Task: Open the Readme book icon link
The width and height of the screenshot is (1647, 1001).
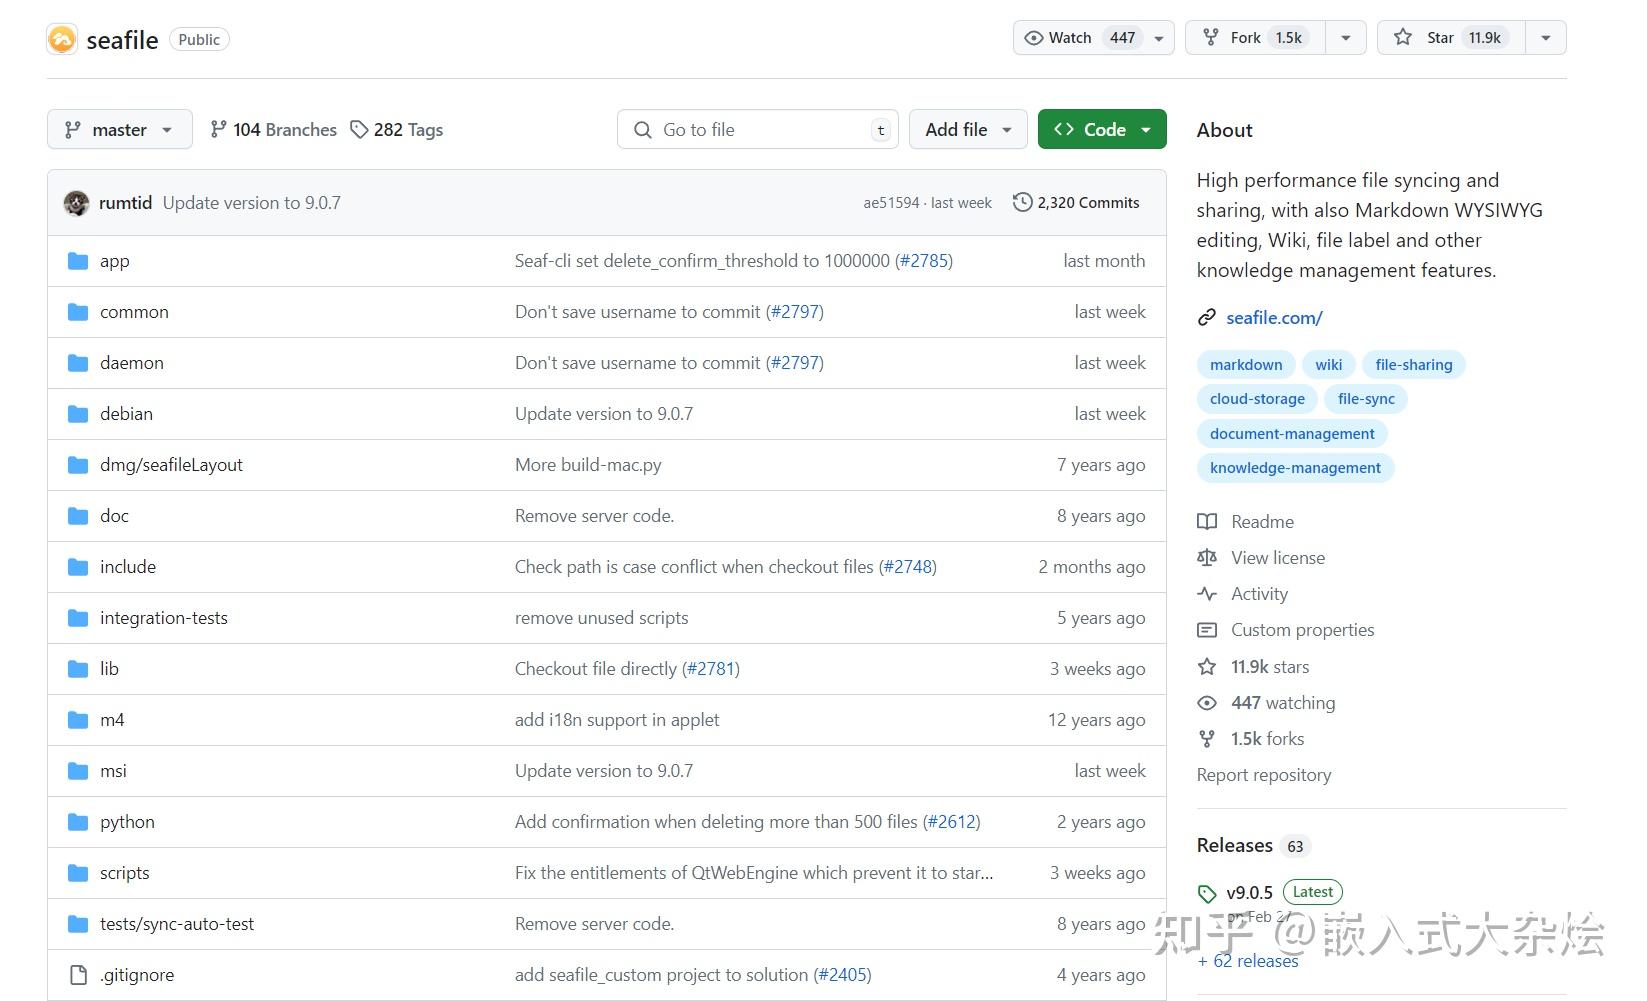Action: tap(1208, 522)
